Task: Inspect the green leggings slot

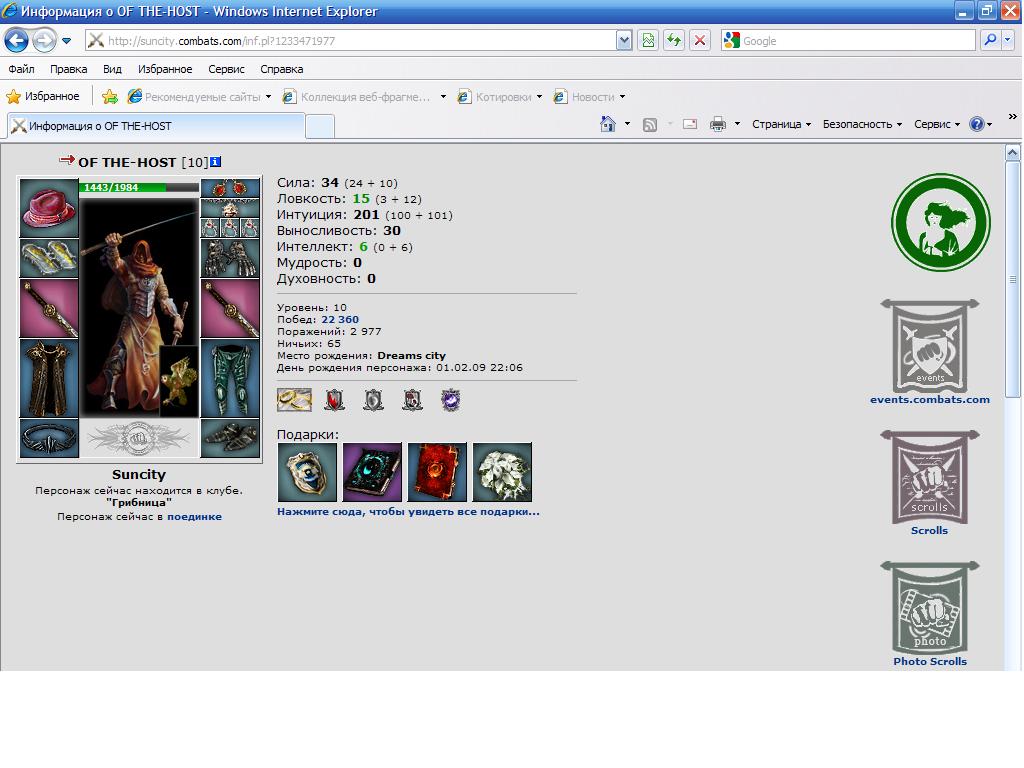Action: 230,377
